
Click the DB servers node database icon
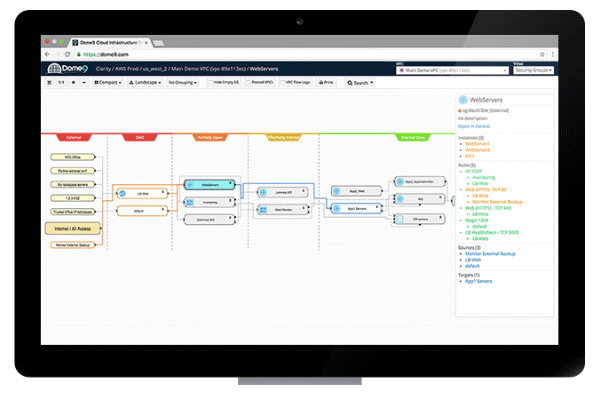point(400,219)
